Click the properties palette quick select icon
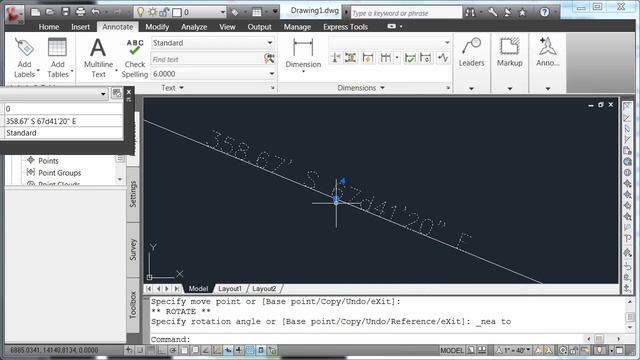Image resolution: width=640 pixels, height=360 pixels. pyautogui.click(x=116, y=93)
